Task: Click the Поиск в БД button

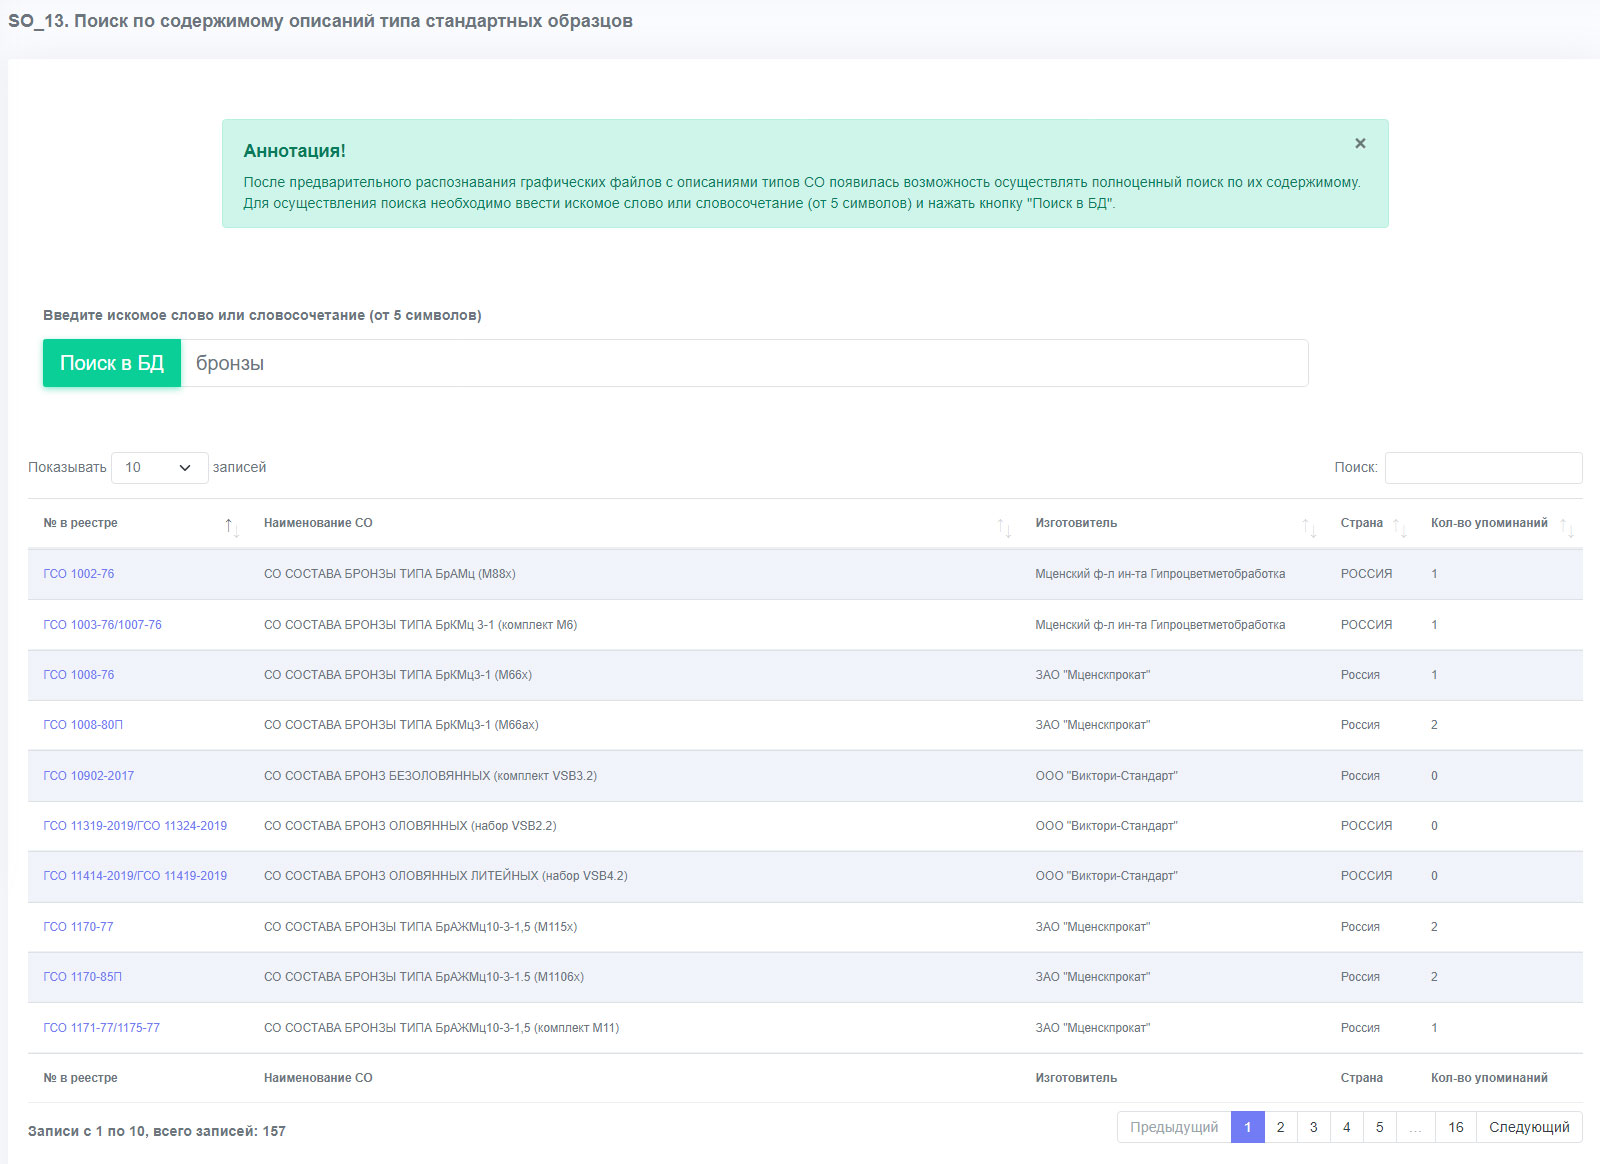Action: [x=112, y=363]
